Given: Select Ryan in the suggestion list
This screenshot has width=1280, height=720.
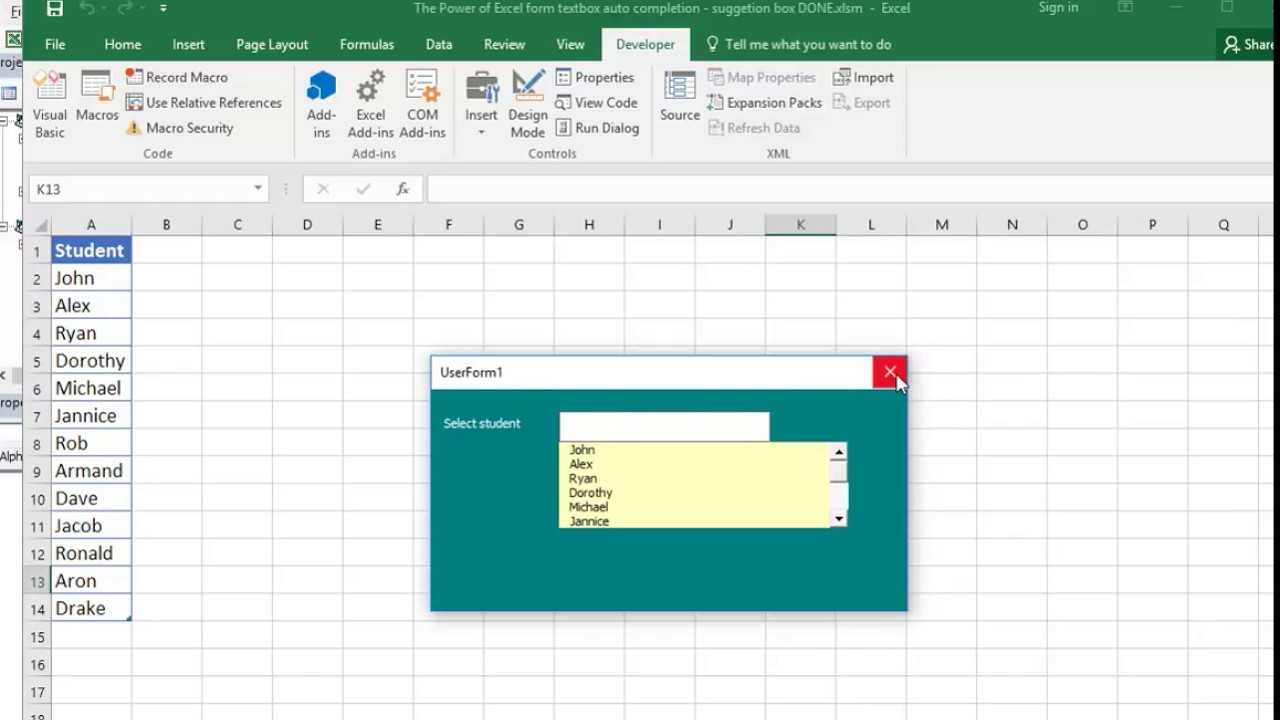Looking at the screenshot, I should point(583,478).
